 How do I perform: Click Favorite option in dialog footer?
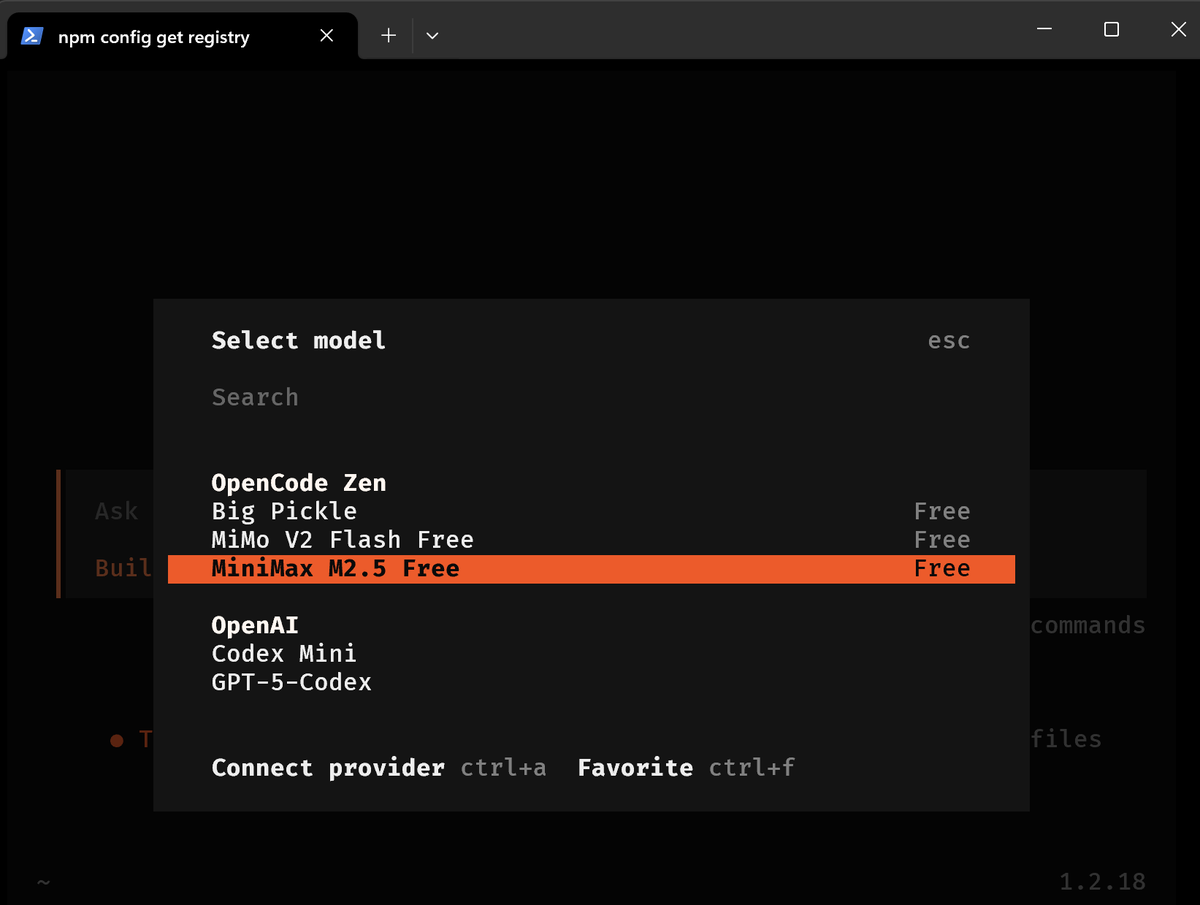[635, 768]
